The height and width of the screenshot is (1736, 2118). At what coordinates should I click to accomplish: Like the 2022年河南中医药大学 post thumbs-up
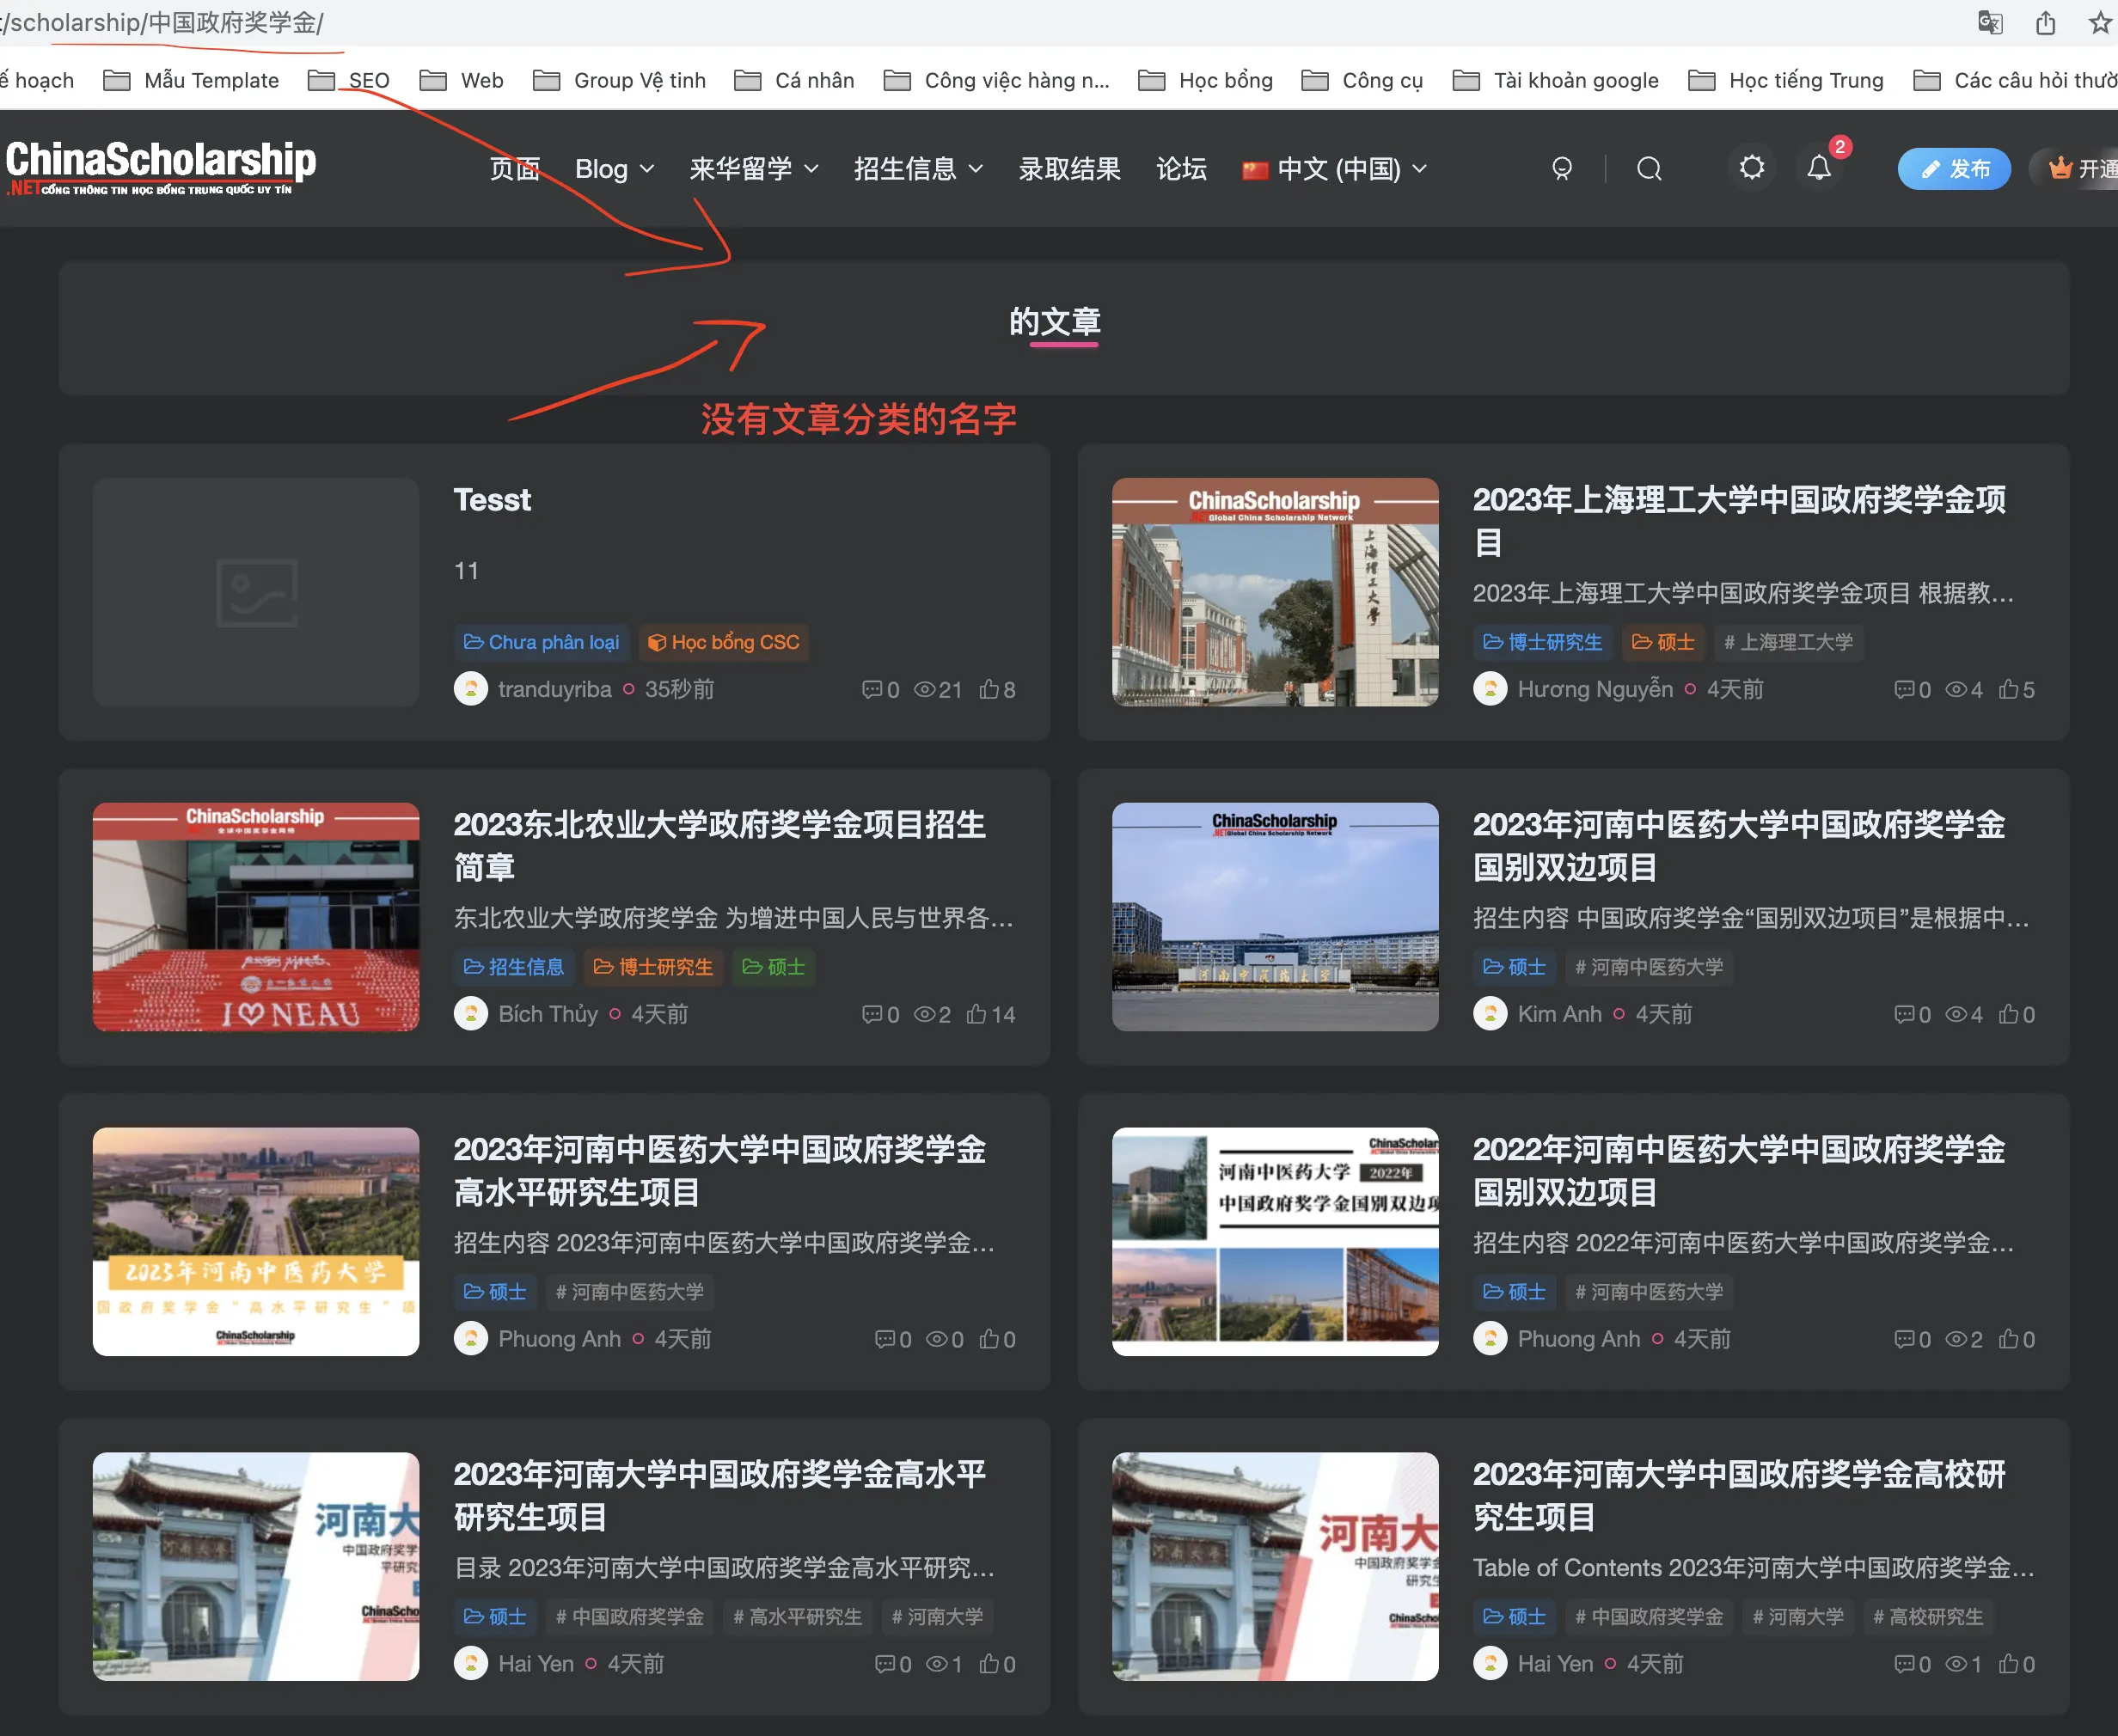2008,1339
